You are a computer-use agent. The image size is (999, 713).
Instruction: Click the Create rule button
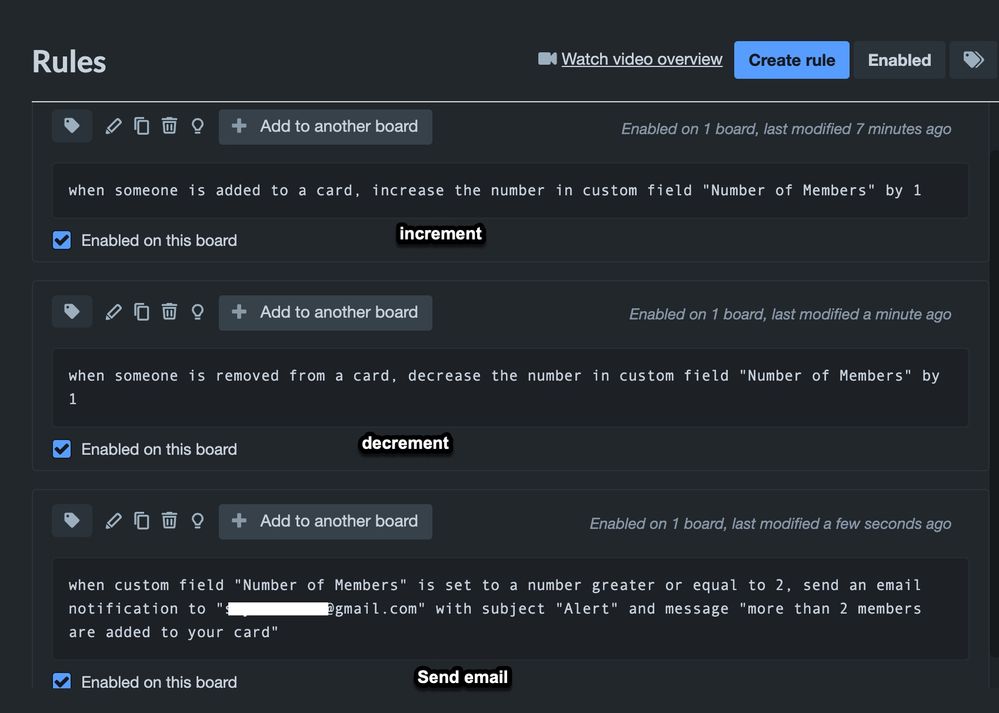coord(791,59)
